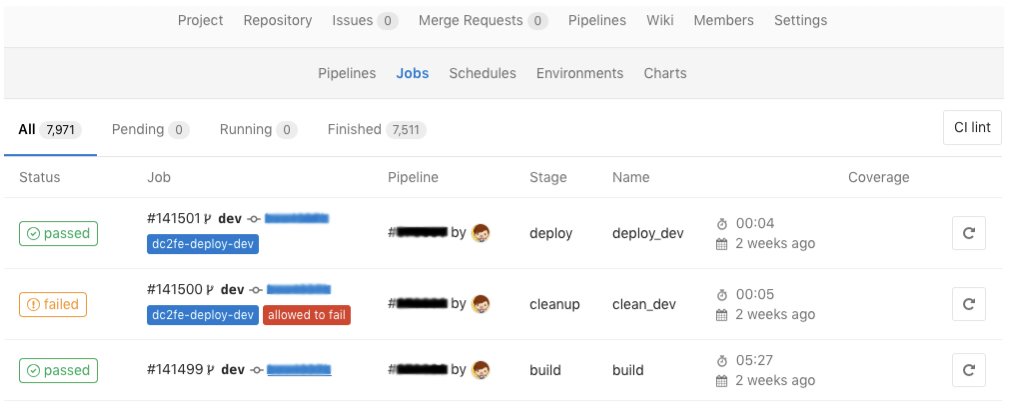1014x416 pixels.
Task: Open Schedules sub-navigation item
Action: pos(482,73)
